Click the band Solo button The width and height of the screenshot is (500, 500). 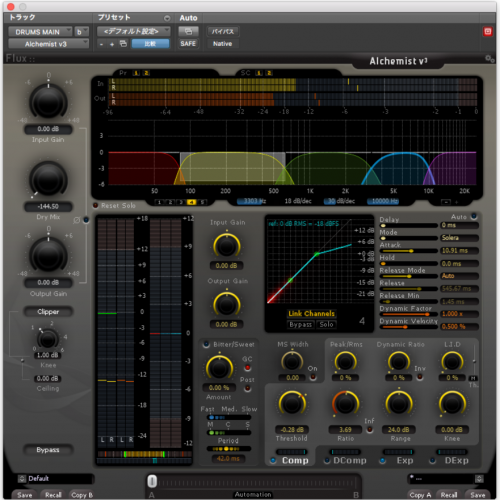326,324
